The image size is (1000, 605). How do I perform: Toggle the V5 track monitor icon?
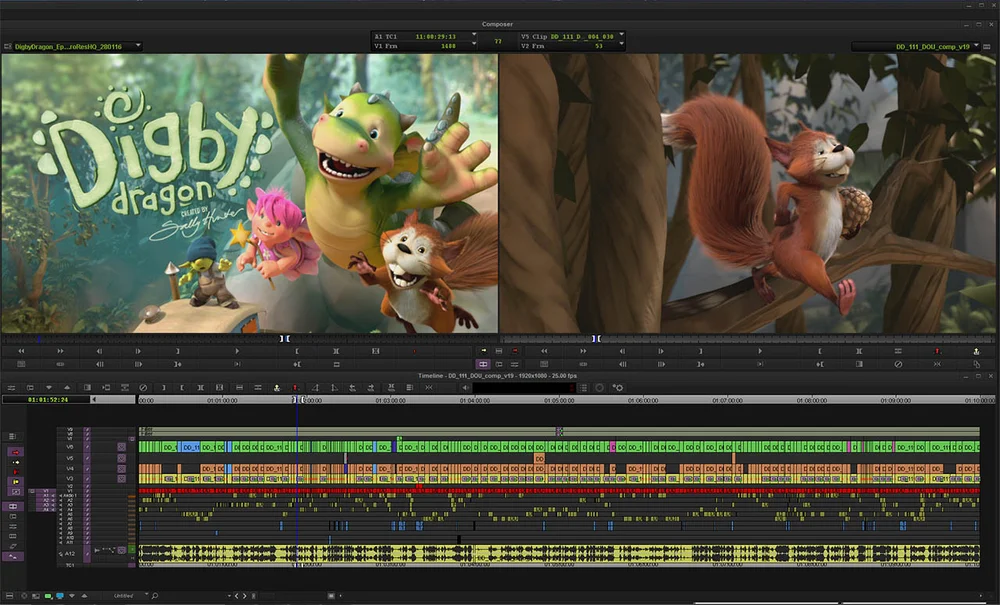[121, 458]
